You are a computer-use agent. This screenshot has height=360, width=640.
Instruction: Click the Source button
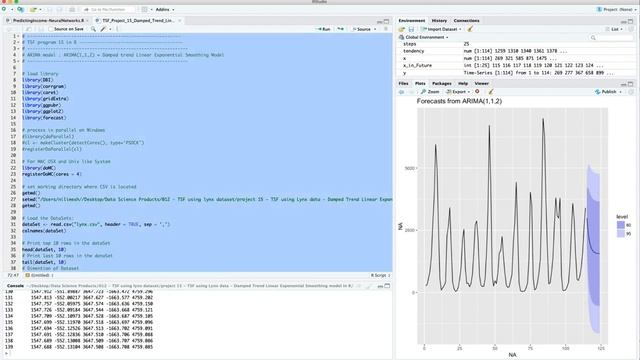point(362,29)
